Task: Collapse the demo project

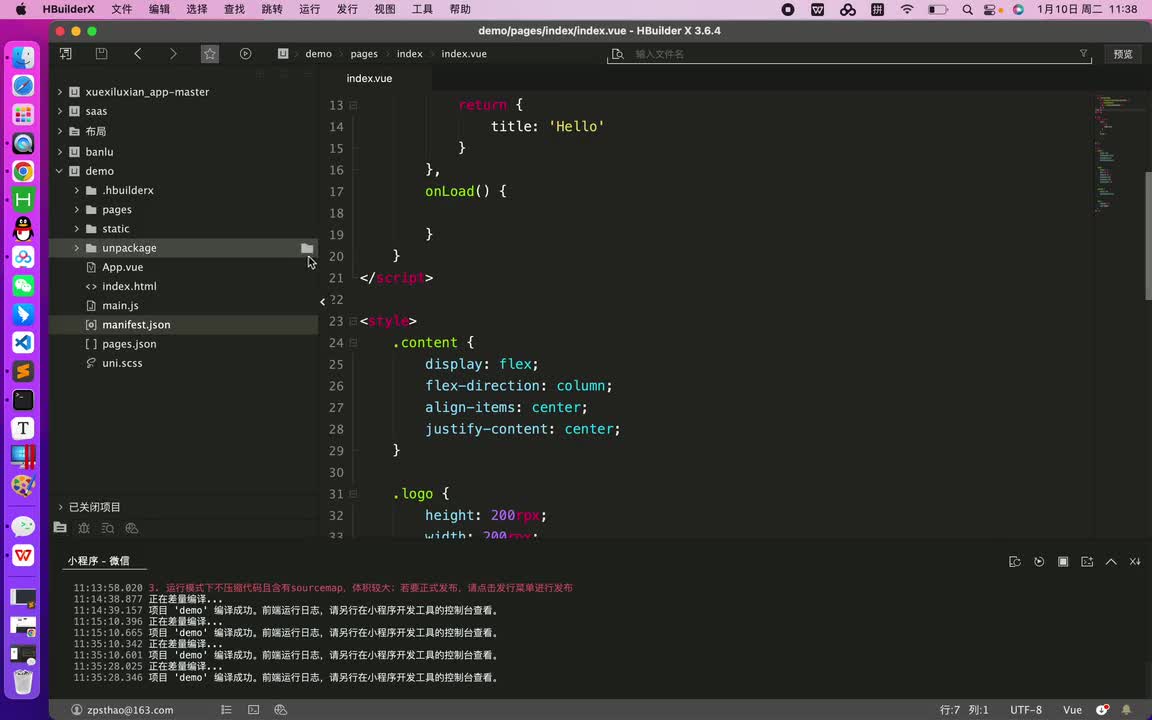Action: tap(60, 170)
